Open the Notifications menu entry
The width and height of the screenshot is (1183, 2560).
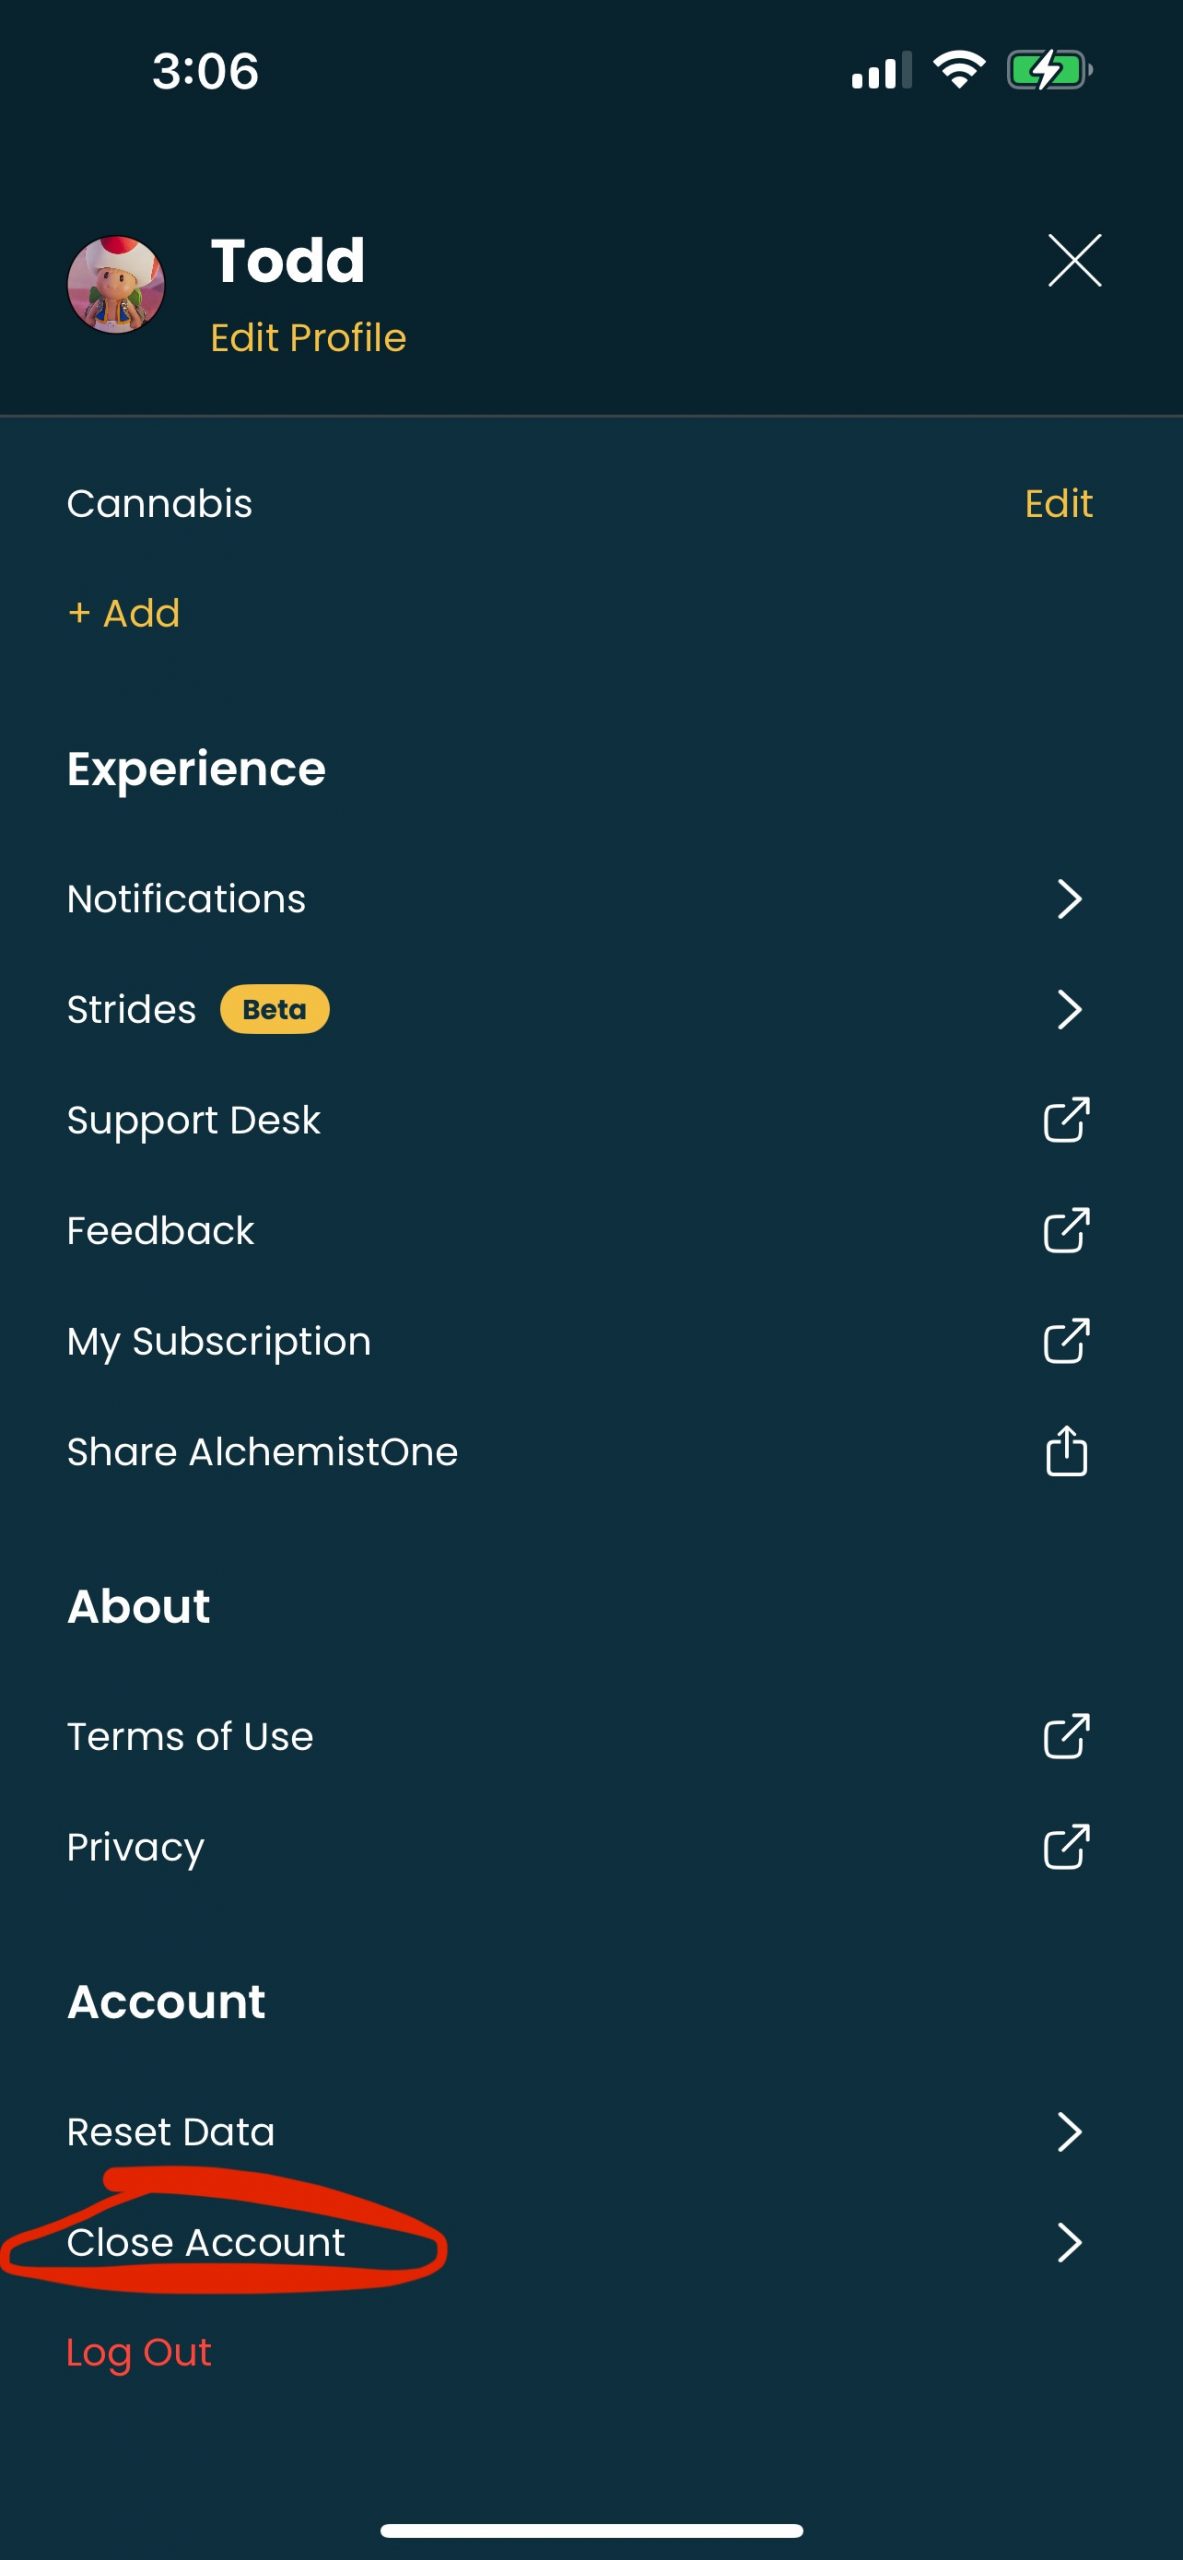187,899
